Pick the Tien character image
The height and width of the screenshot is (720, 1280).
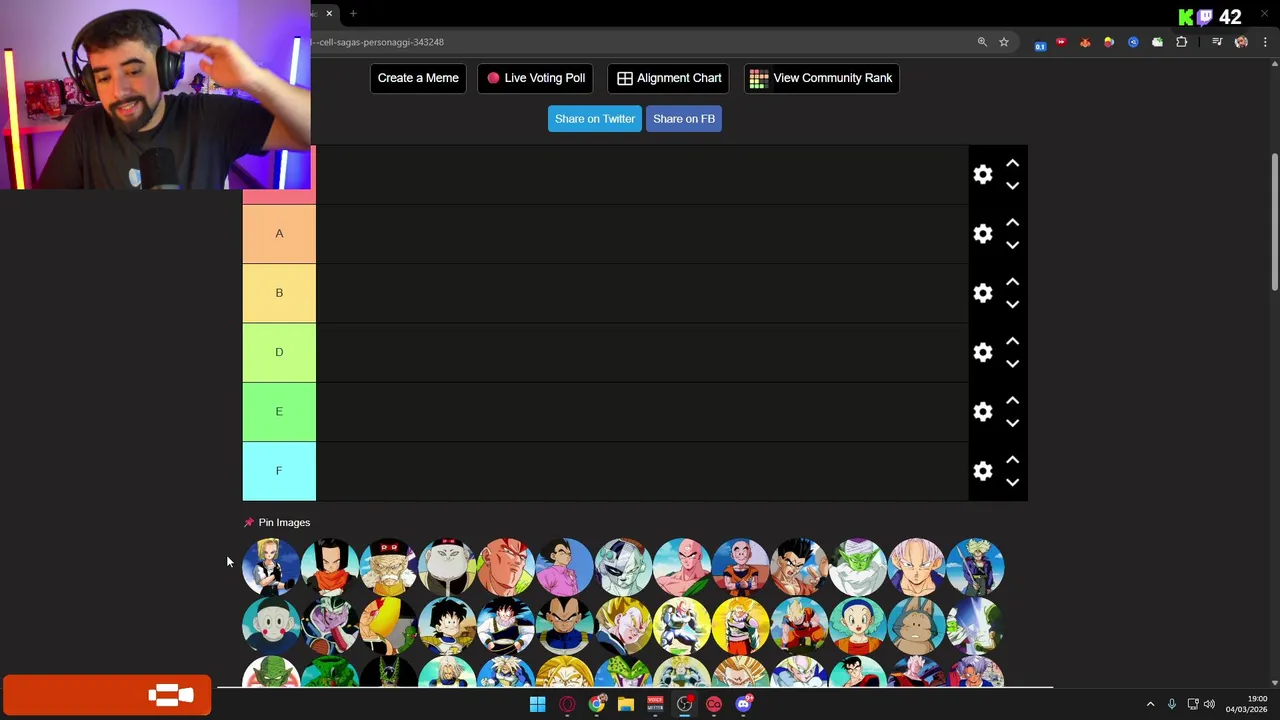pos(682,566)
